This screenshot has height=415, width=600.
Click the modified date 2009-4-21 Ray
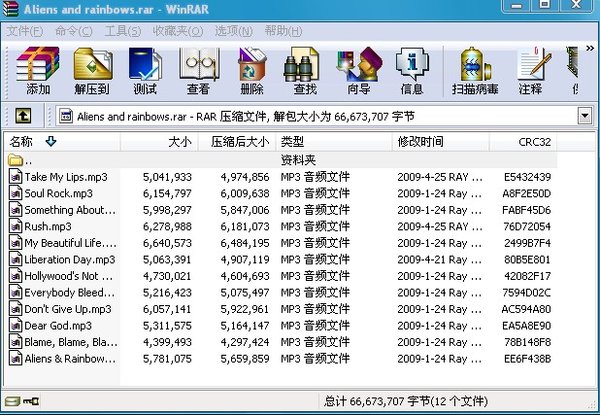click(440, 260)
